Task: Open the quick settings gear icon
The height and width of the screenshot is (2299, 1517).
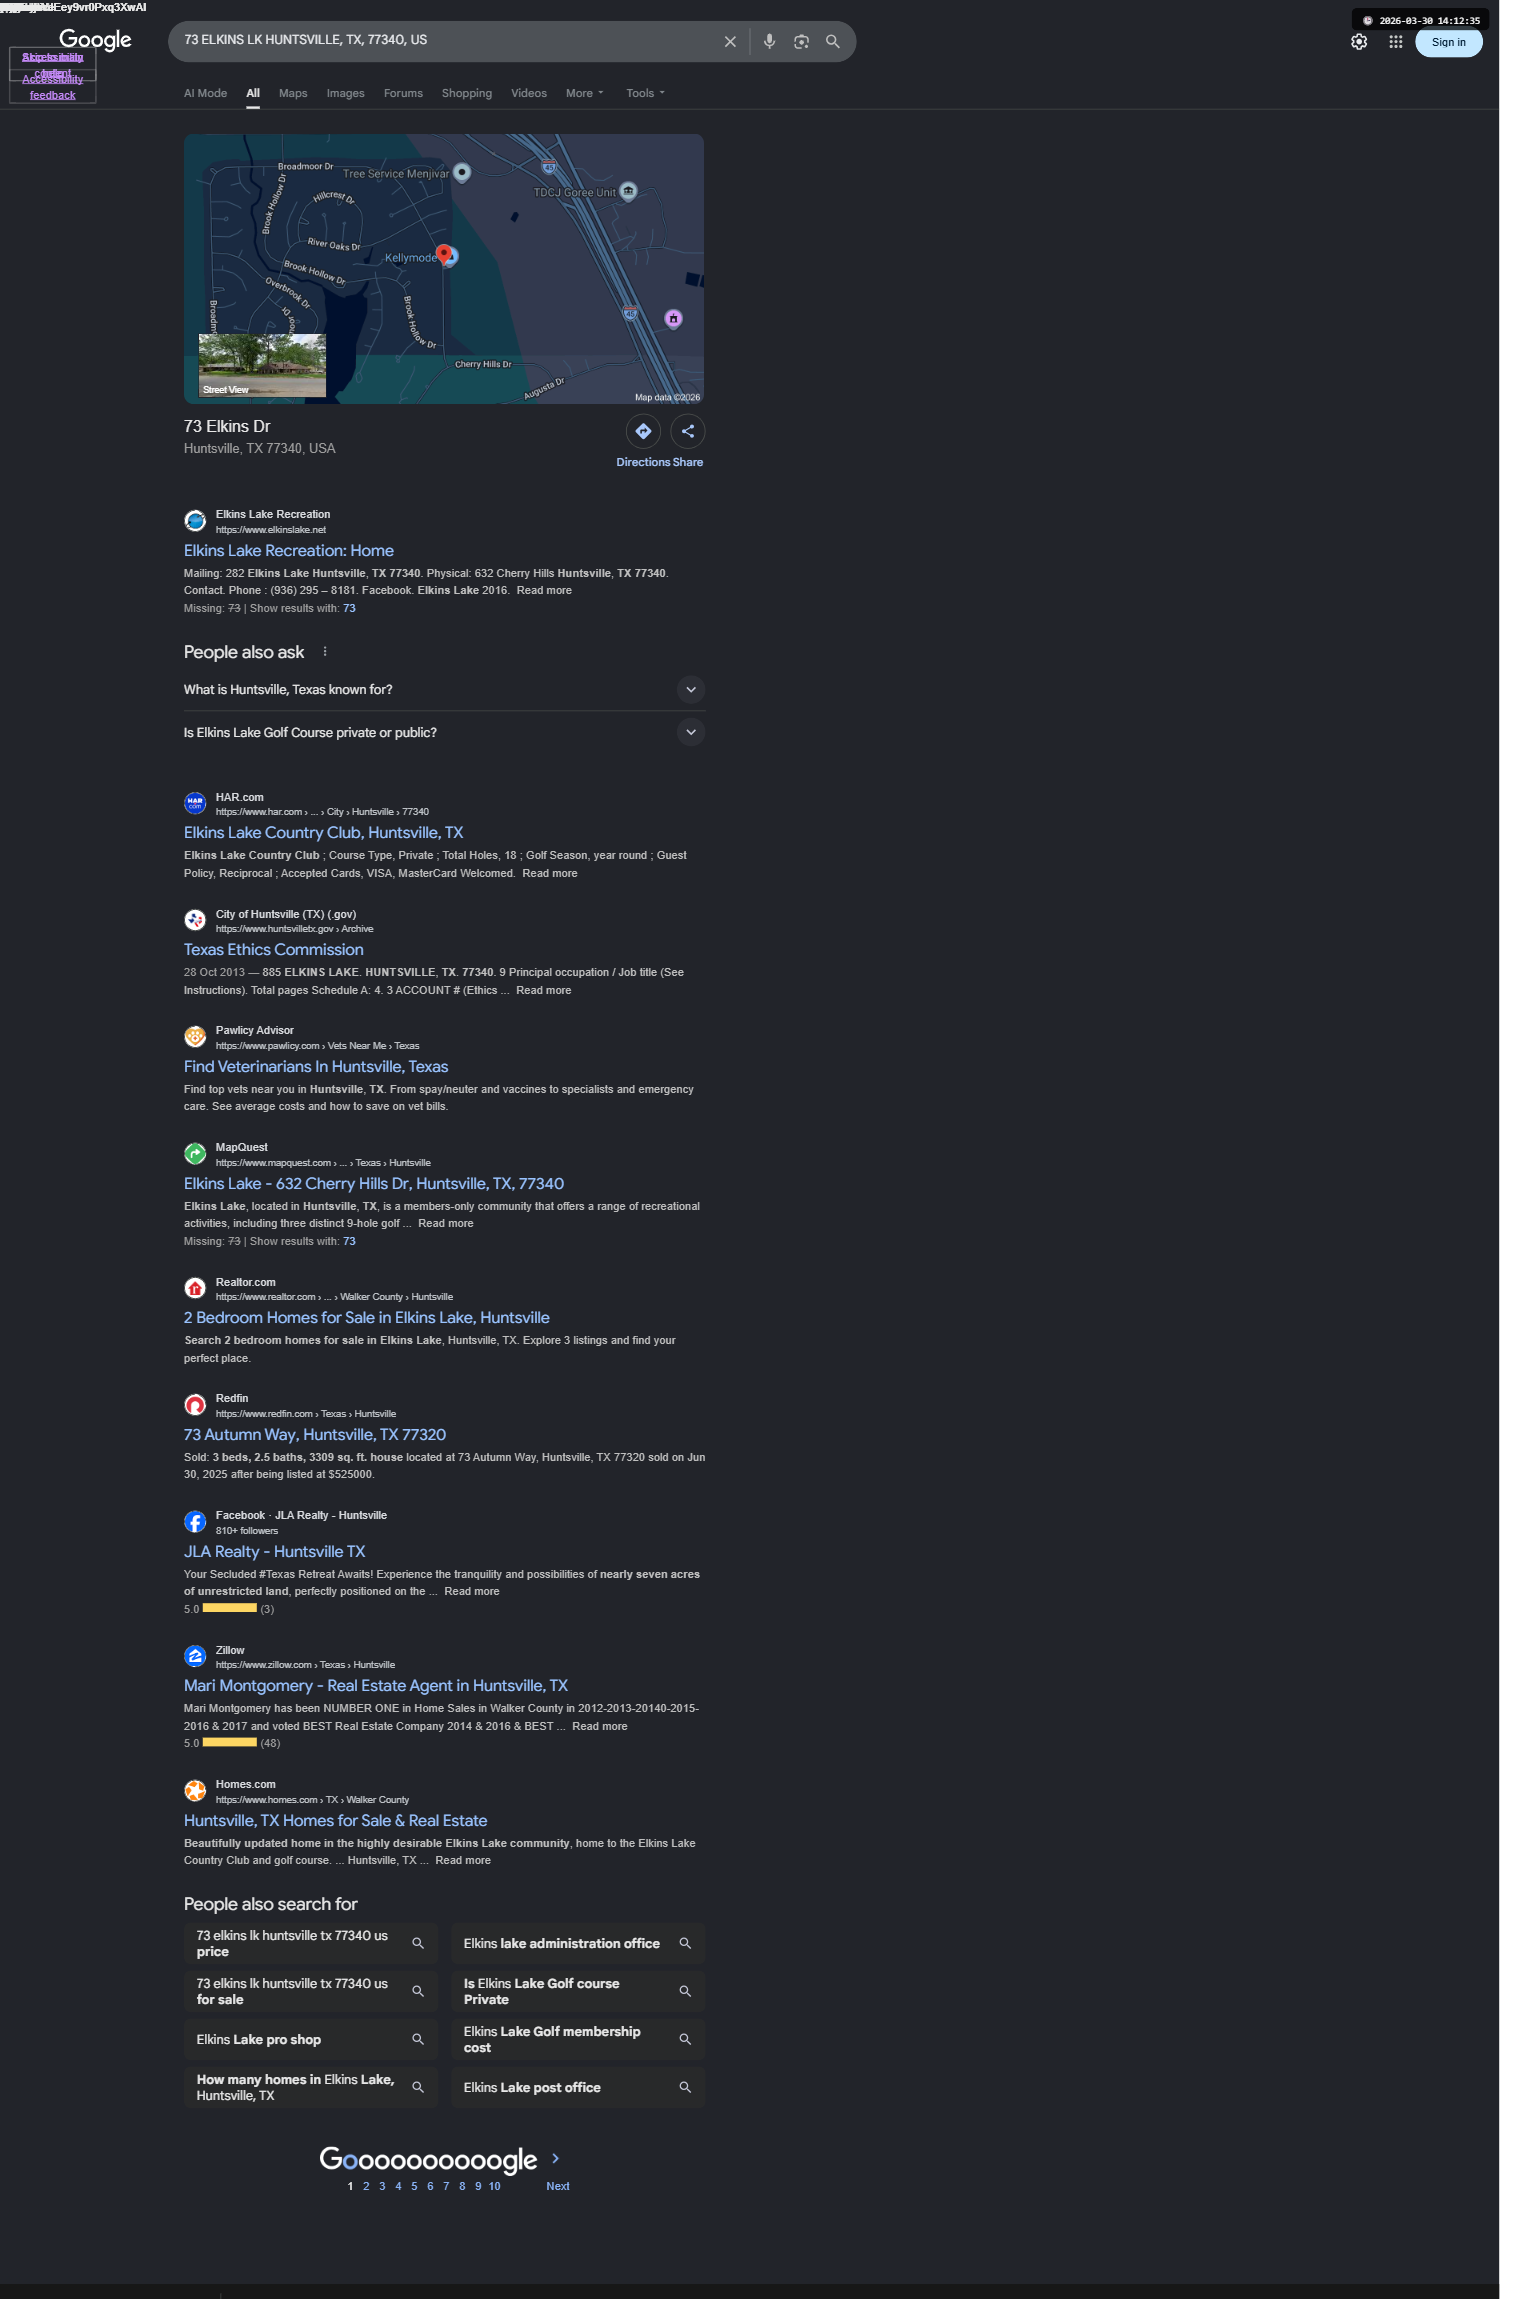Action: (1359, 42)
